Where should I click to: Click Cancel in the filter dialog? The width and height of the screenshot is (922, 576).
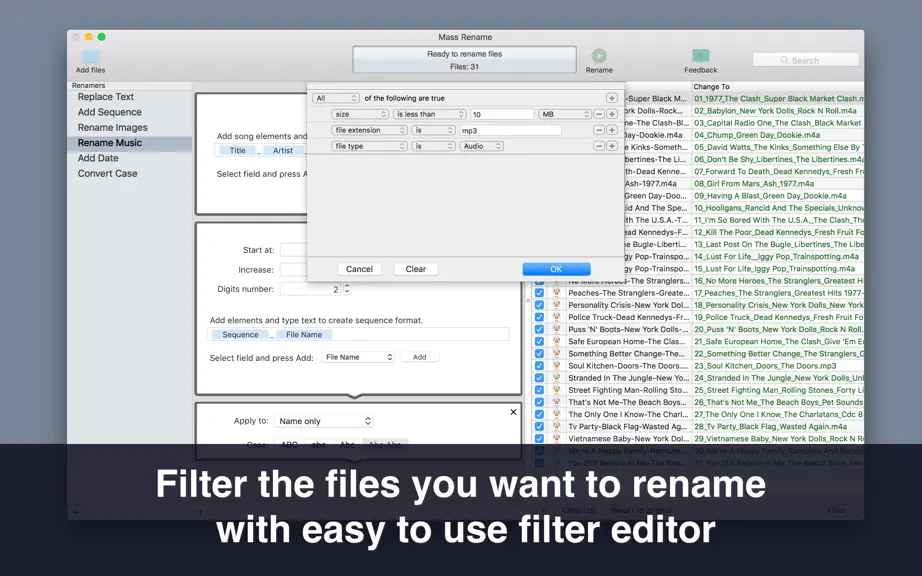coord(359,269)
